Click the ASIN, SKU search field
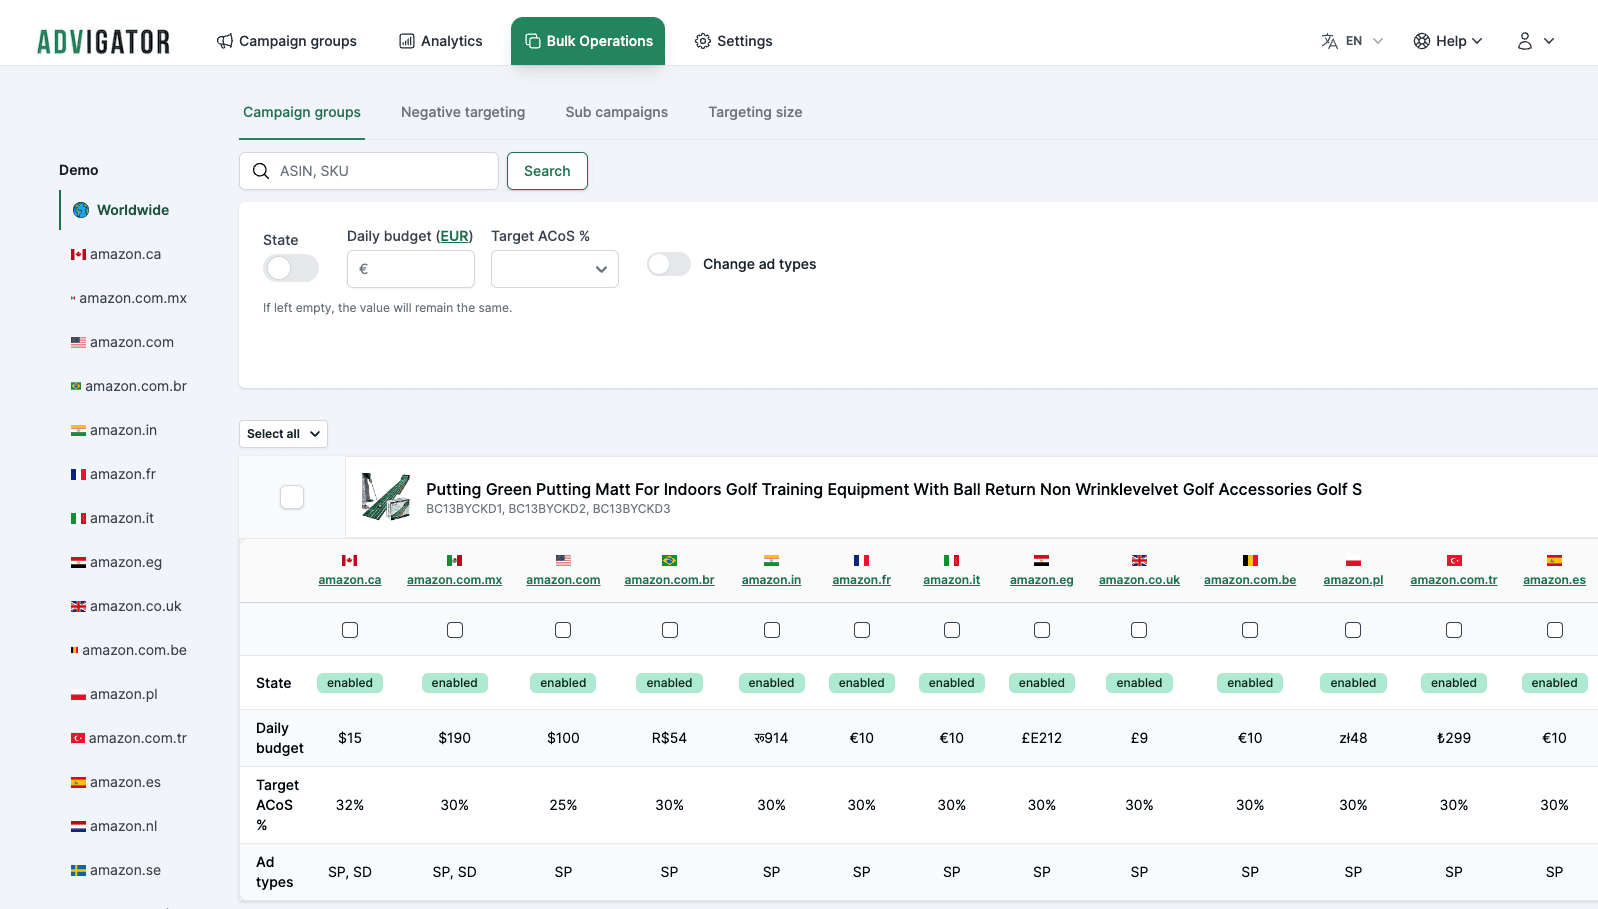1598x909 pixels. tap(369, 171)
